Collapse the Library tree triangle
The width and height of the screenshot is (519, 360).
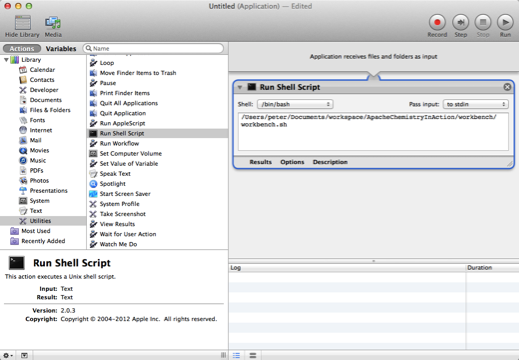point(6,60)
